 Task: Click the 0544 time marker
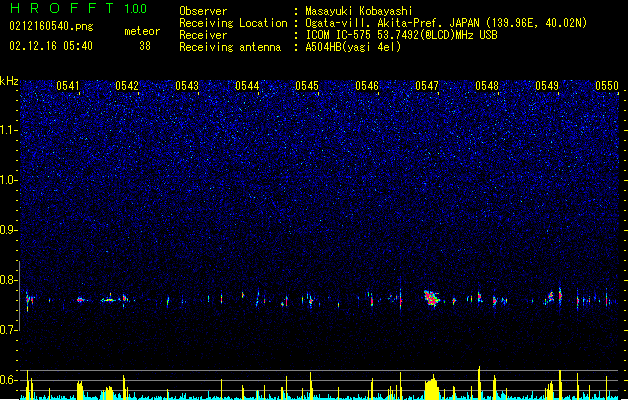(247, 86)
